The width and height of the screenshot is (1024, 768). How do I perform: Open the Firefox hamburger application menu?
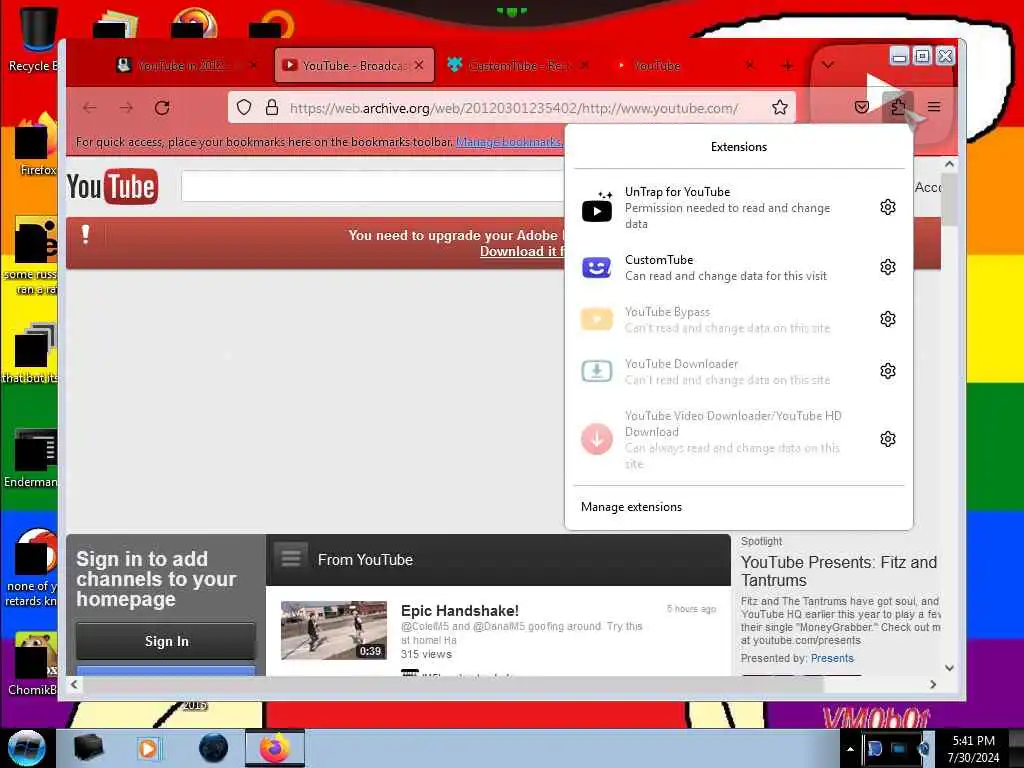pos(934,107)
